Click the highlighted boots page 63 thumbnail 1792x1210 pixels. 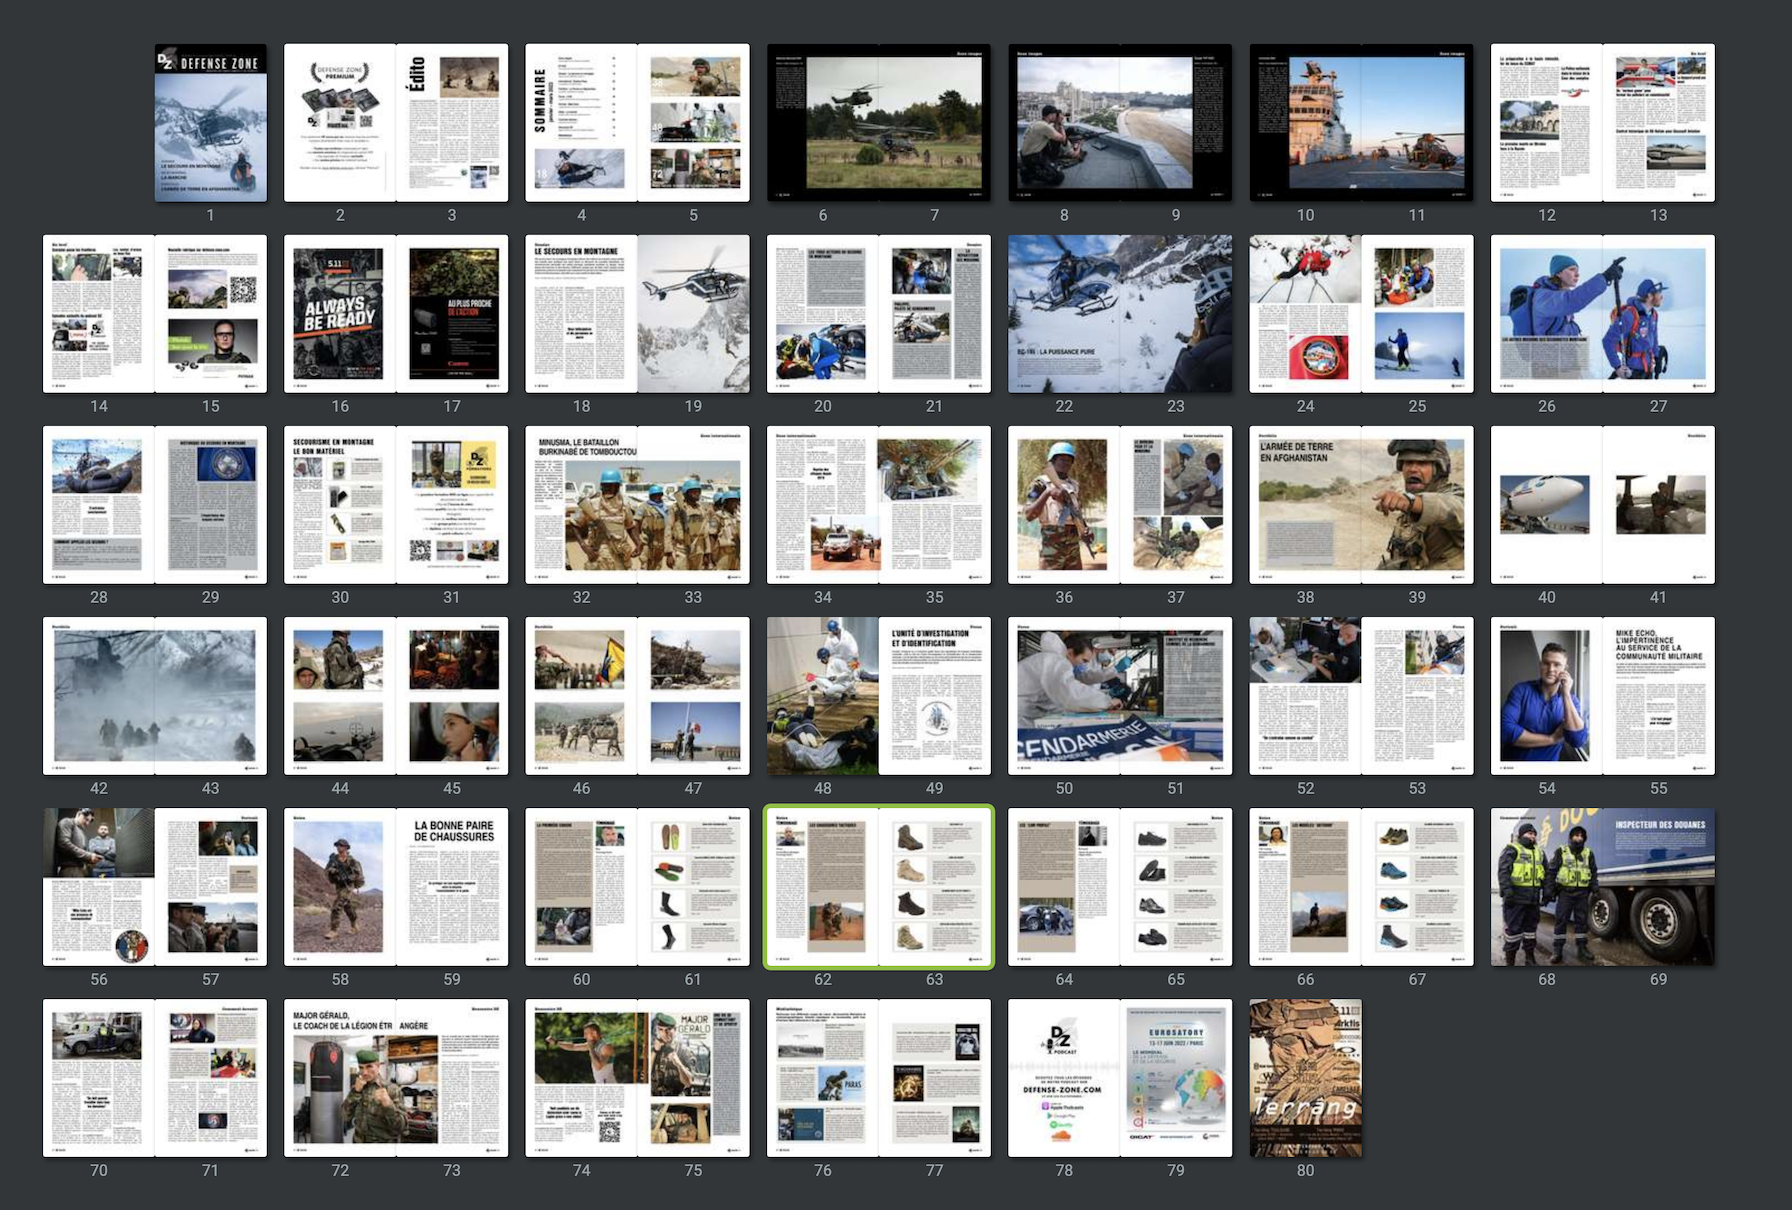tap(934, 887)
